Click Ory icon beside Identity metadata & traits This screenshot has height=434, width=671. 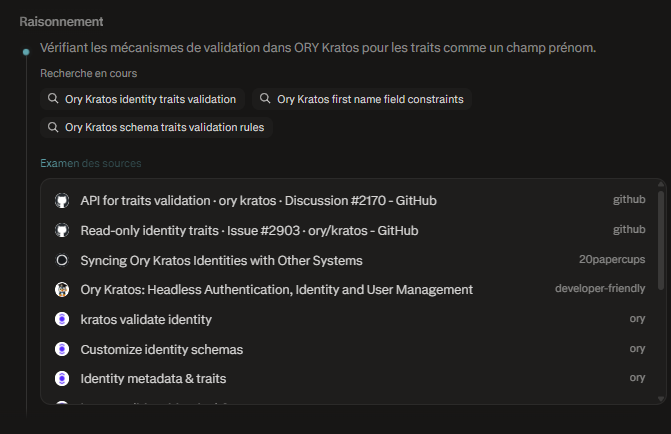click(61, 379)
